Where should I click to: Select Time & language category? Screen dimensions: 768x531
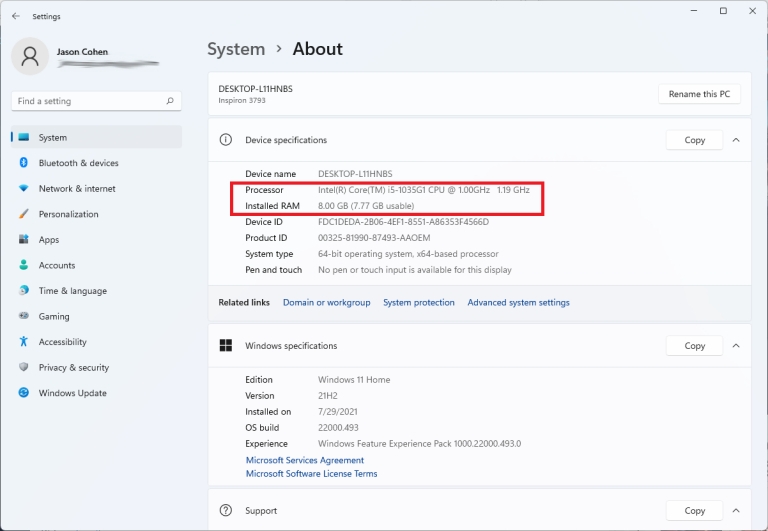(x=96, y=290)
